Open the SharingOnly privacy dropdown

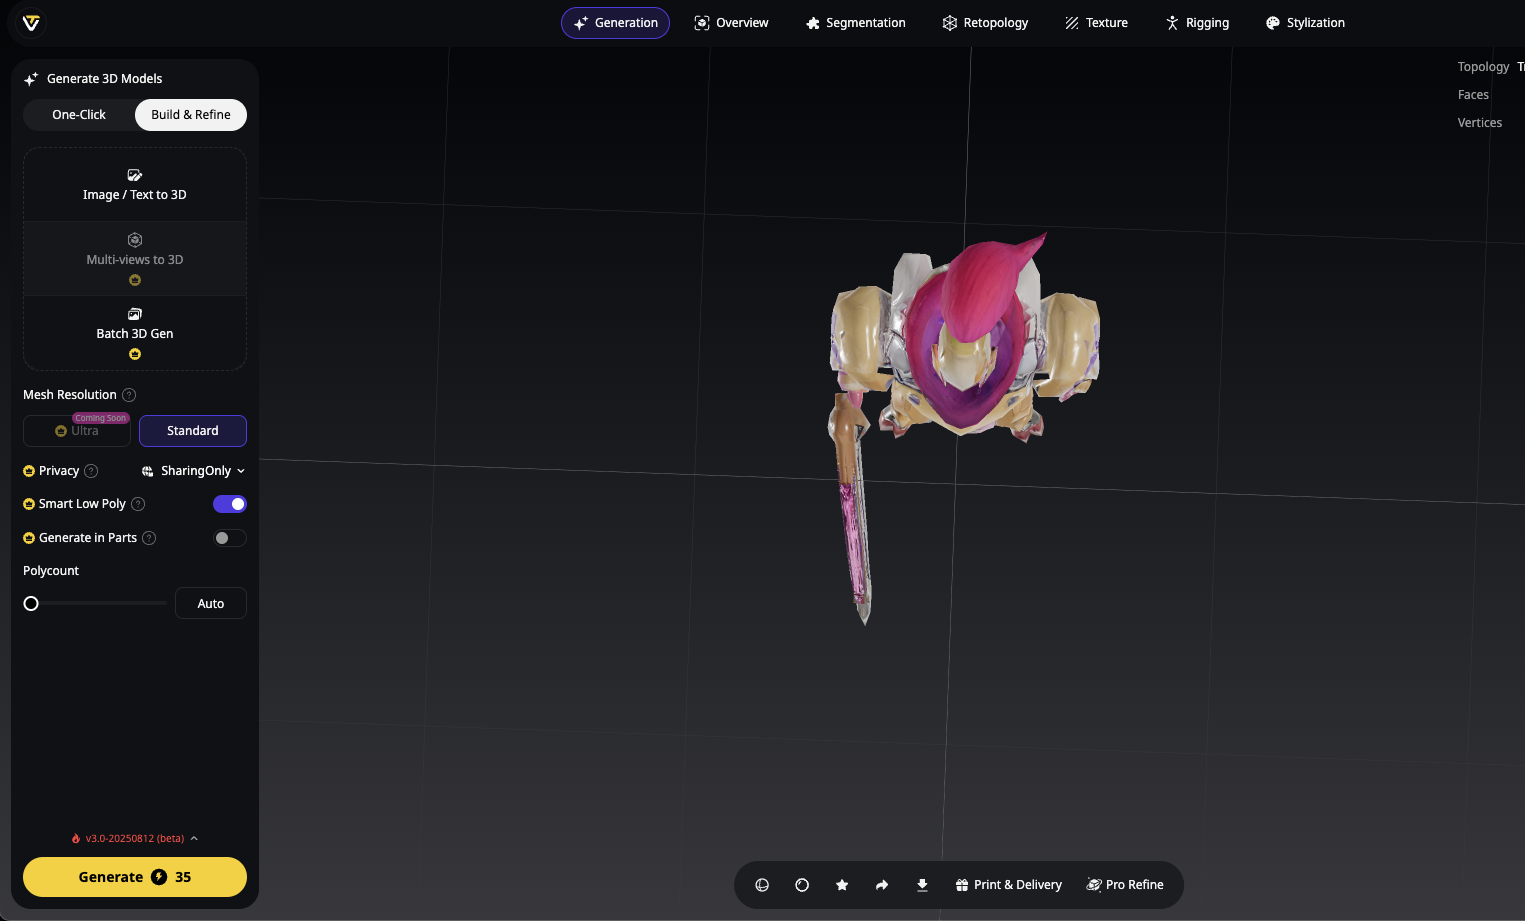coord(194,471)
